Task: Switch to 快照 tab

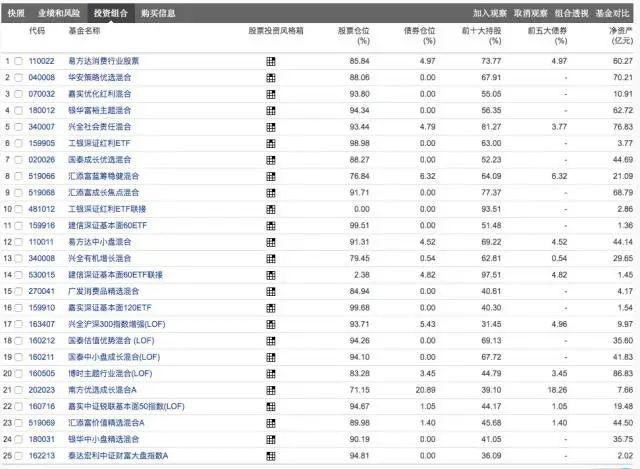Action: (16, 13)
